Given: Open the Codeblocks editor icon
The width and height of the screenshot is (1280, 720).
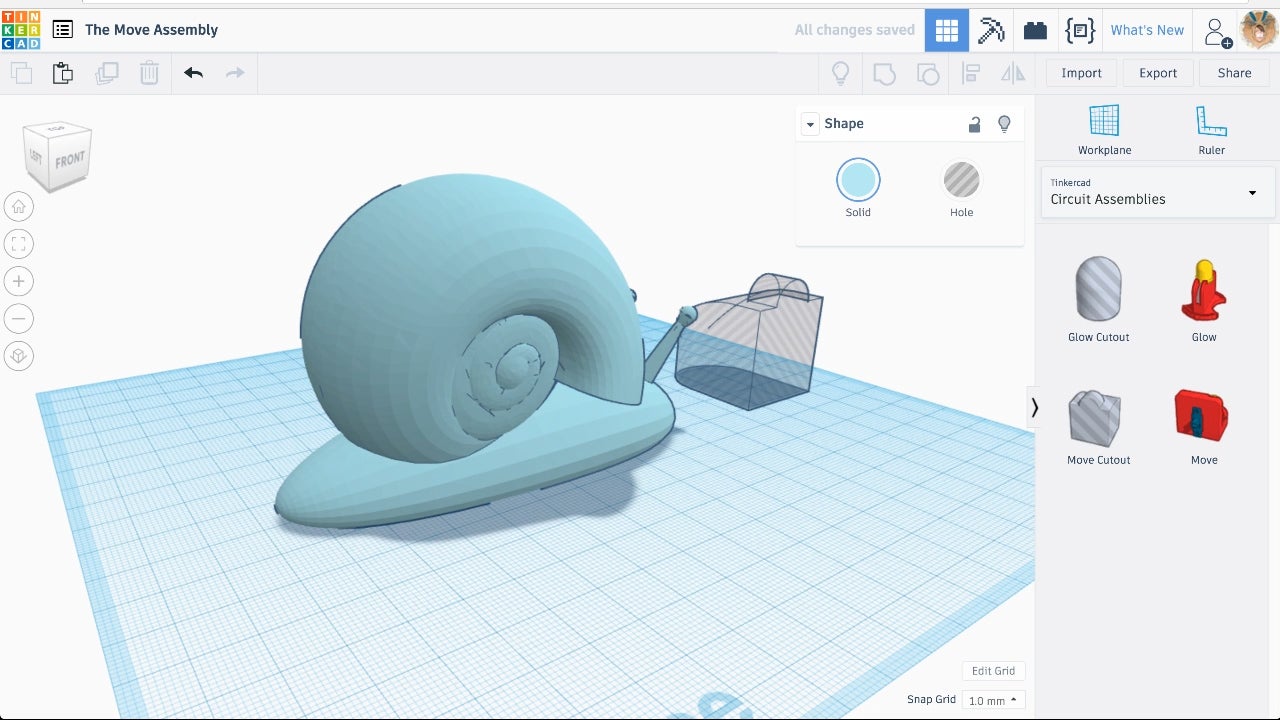Looking at the screenshot, I should [1080, 30].
